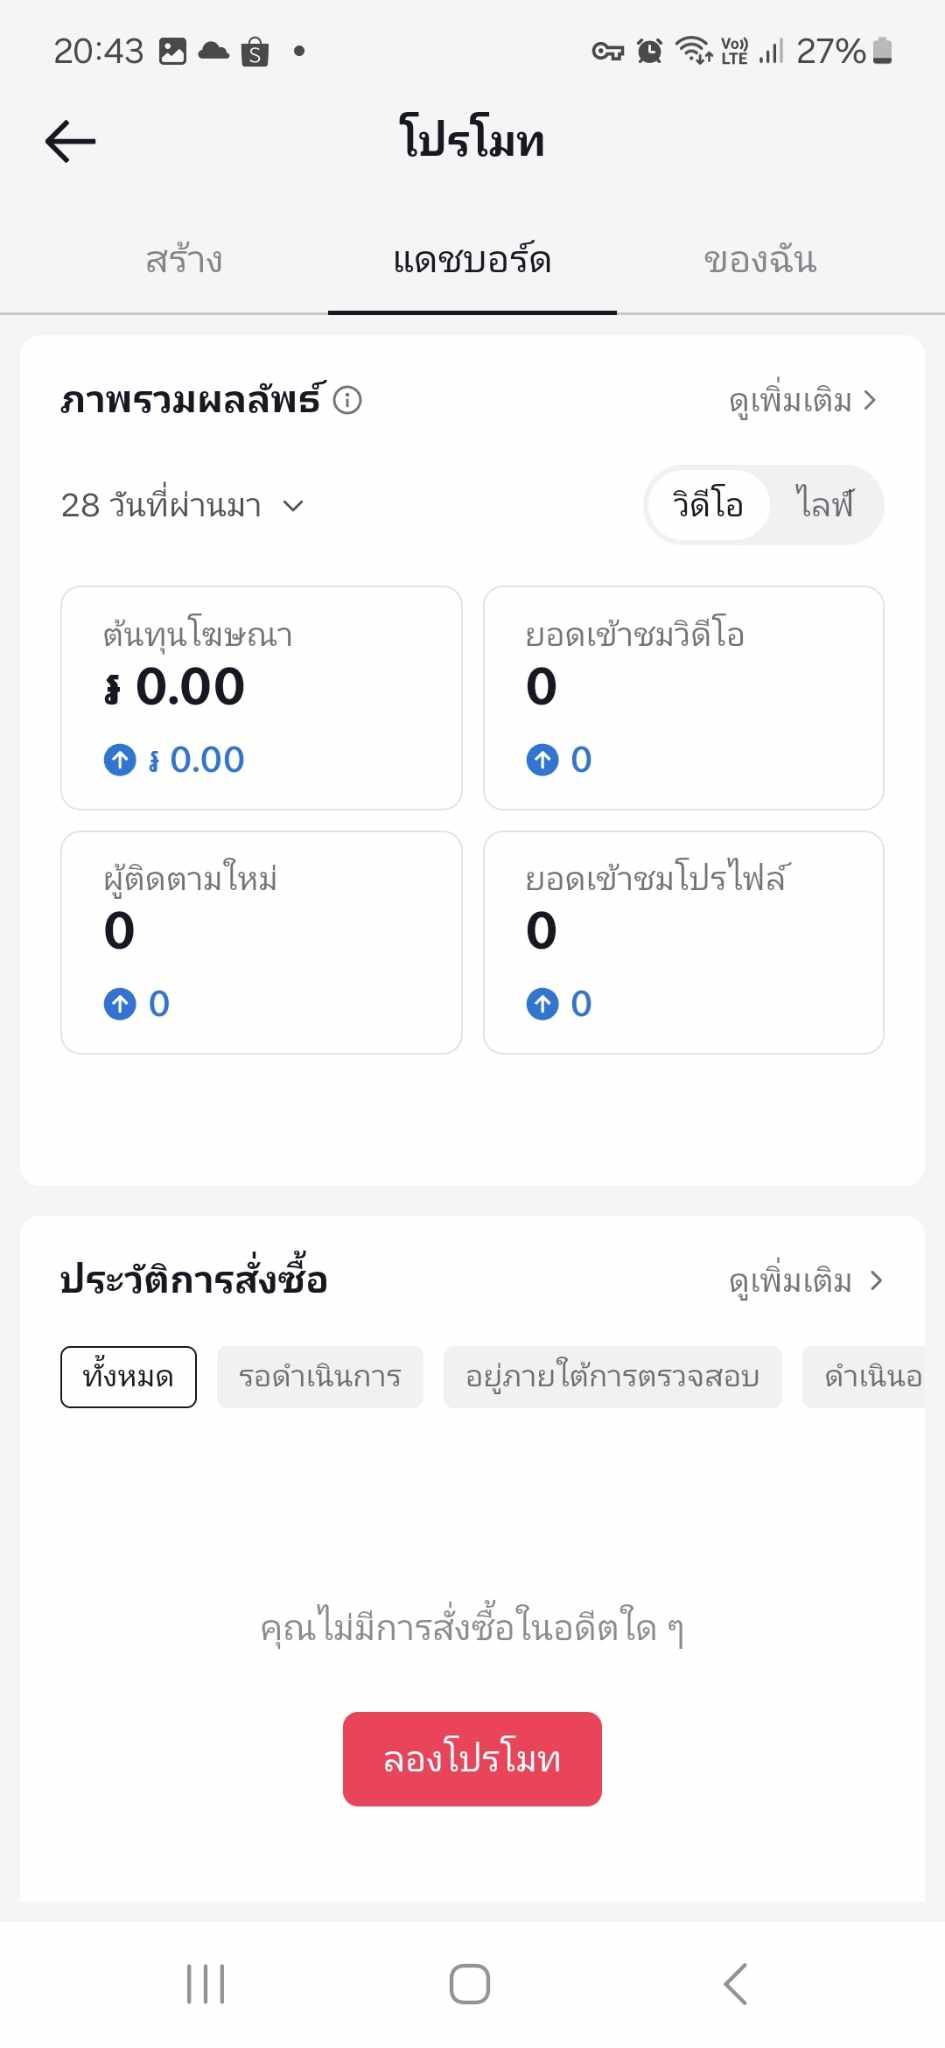Viewport: 945px width, 2048px height.
Task: Tap the blue arrow under ยอดเข้าชมโปรไฟล์
Action: tap(542, 1004)
